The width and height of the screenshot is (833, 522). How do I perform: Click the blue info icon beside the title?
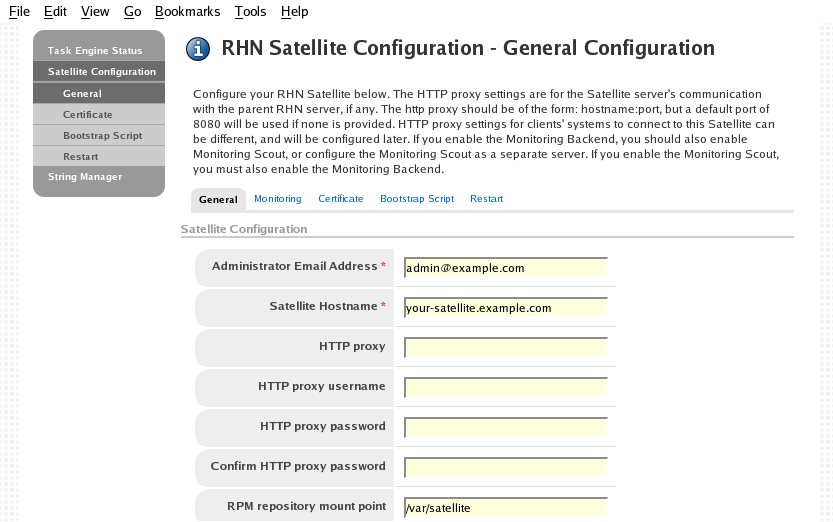click(199, 48)
